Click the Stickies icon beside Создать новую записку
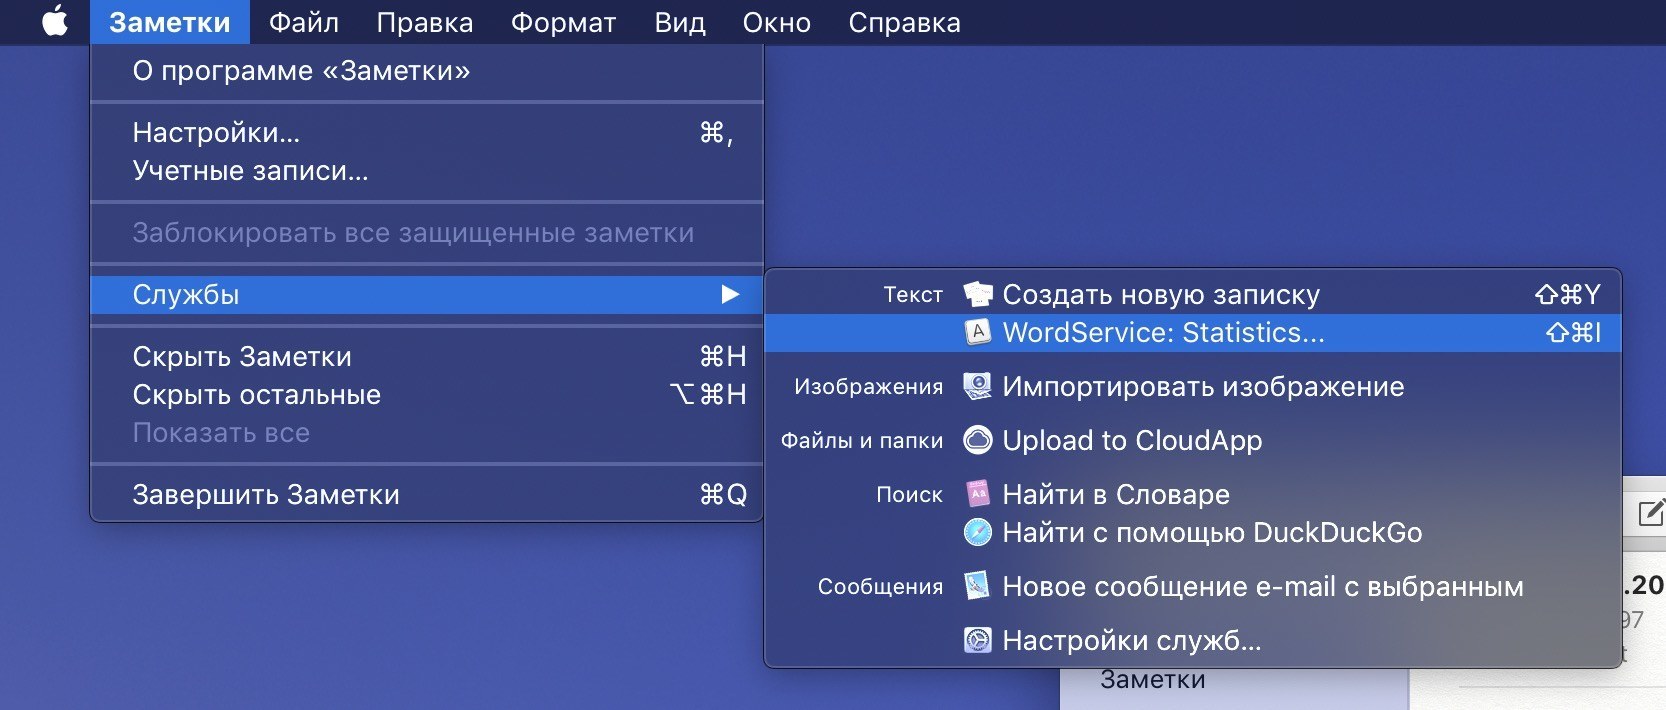 (977, 294)
